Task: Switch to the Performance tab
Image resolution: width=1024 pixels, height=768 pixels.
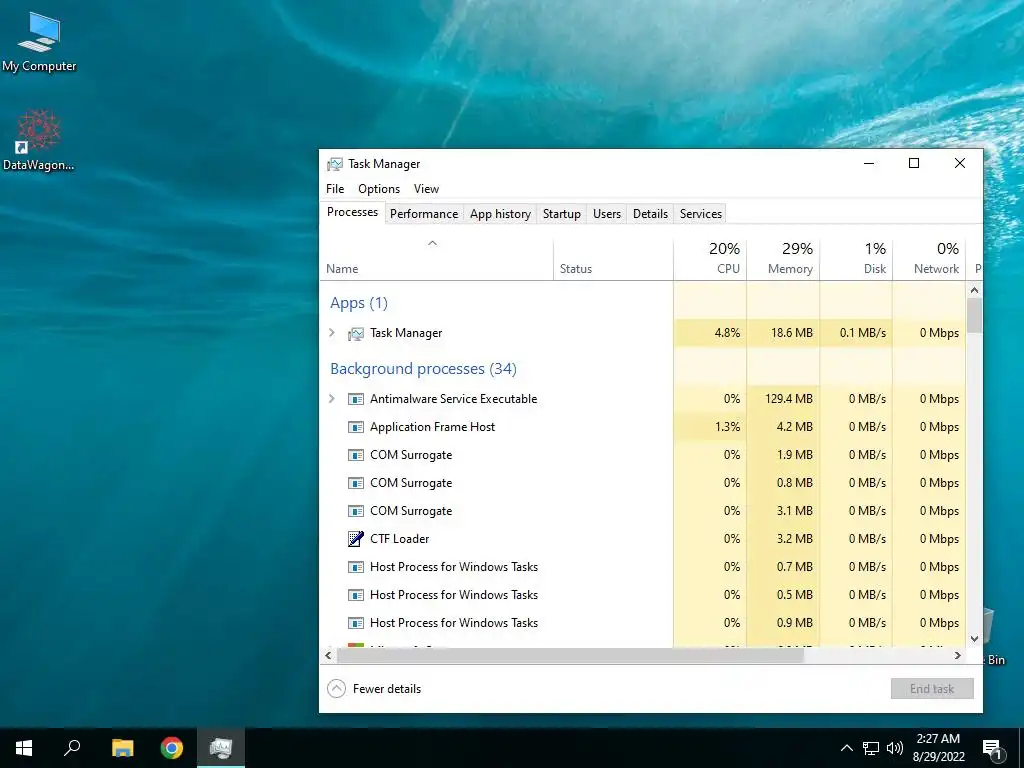Action: click(x=424, y=214)
